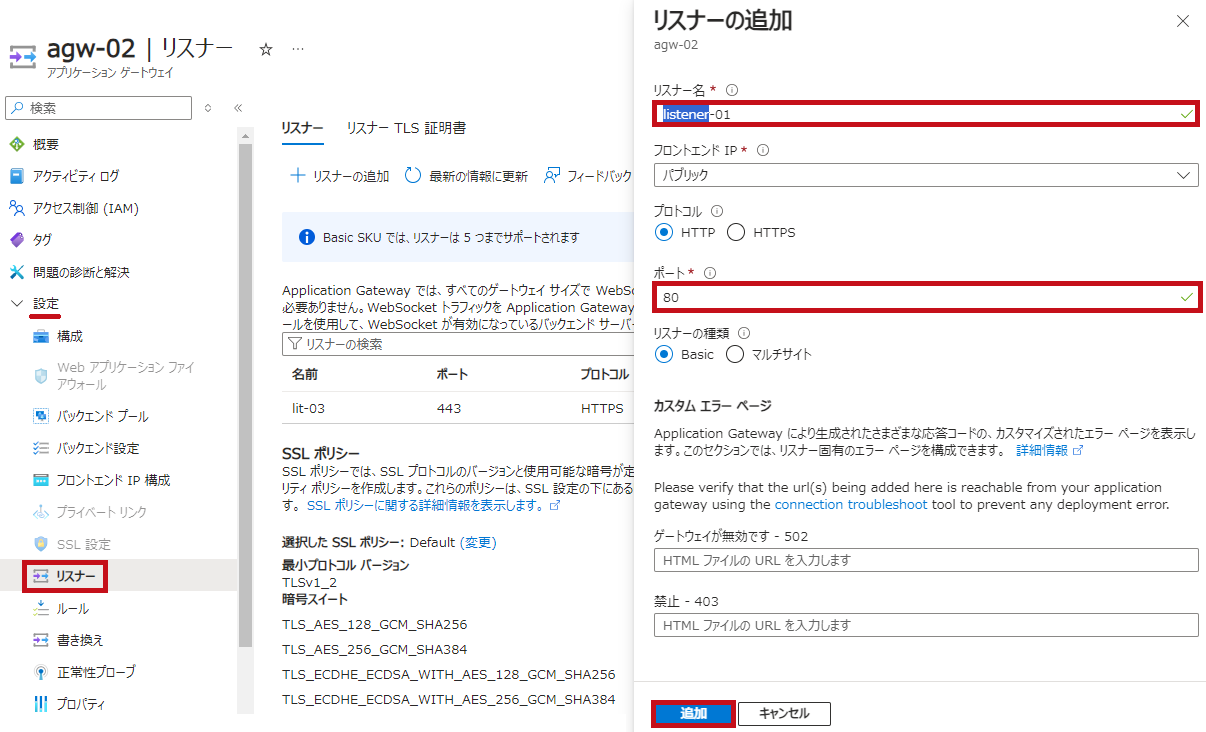Click the 追加 button
Image resolution: width=1206 pixels, height=732 pixels.
pos(693,714)
